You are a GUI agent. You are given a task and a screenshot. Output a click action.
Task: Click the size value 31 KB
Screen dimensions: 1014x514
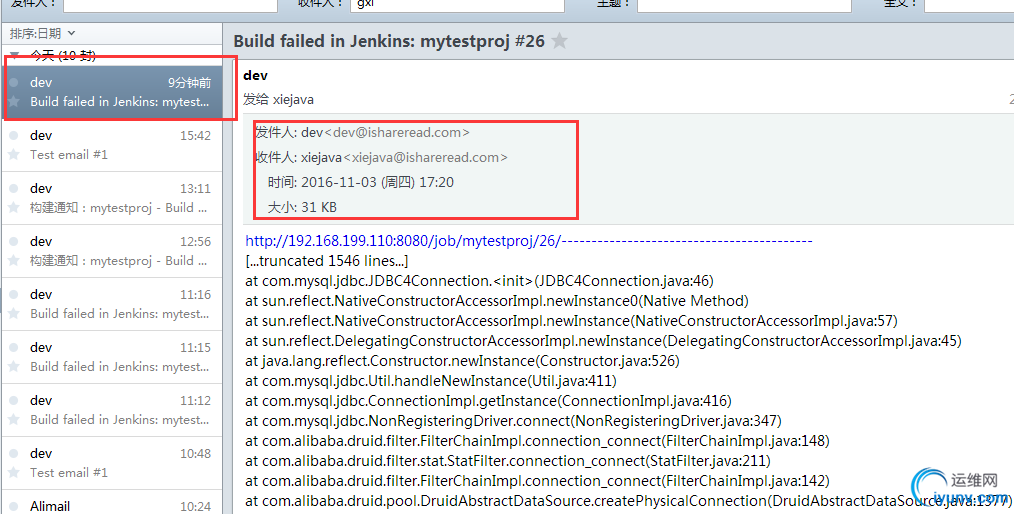click(319, 208)
